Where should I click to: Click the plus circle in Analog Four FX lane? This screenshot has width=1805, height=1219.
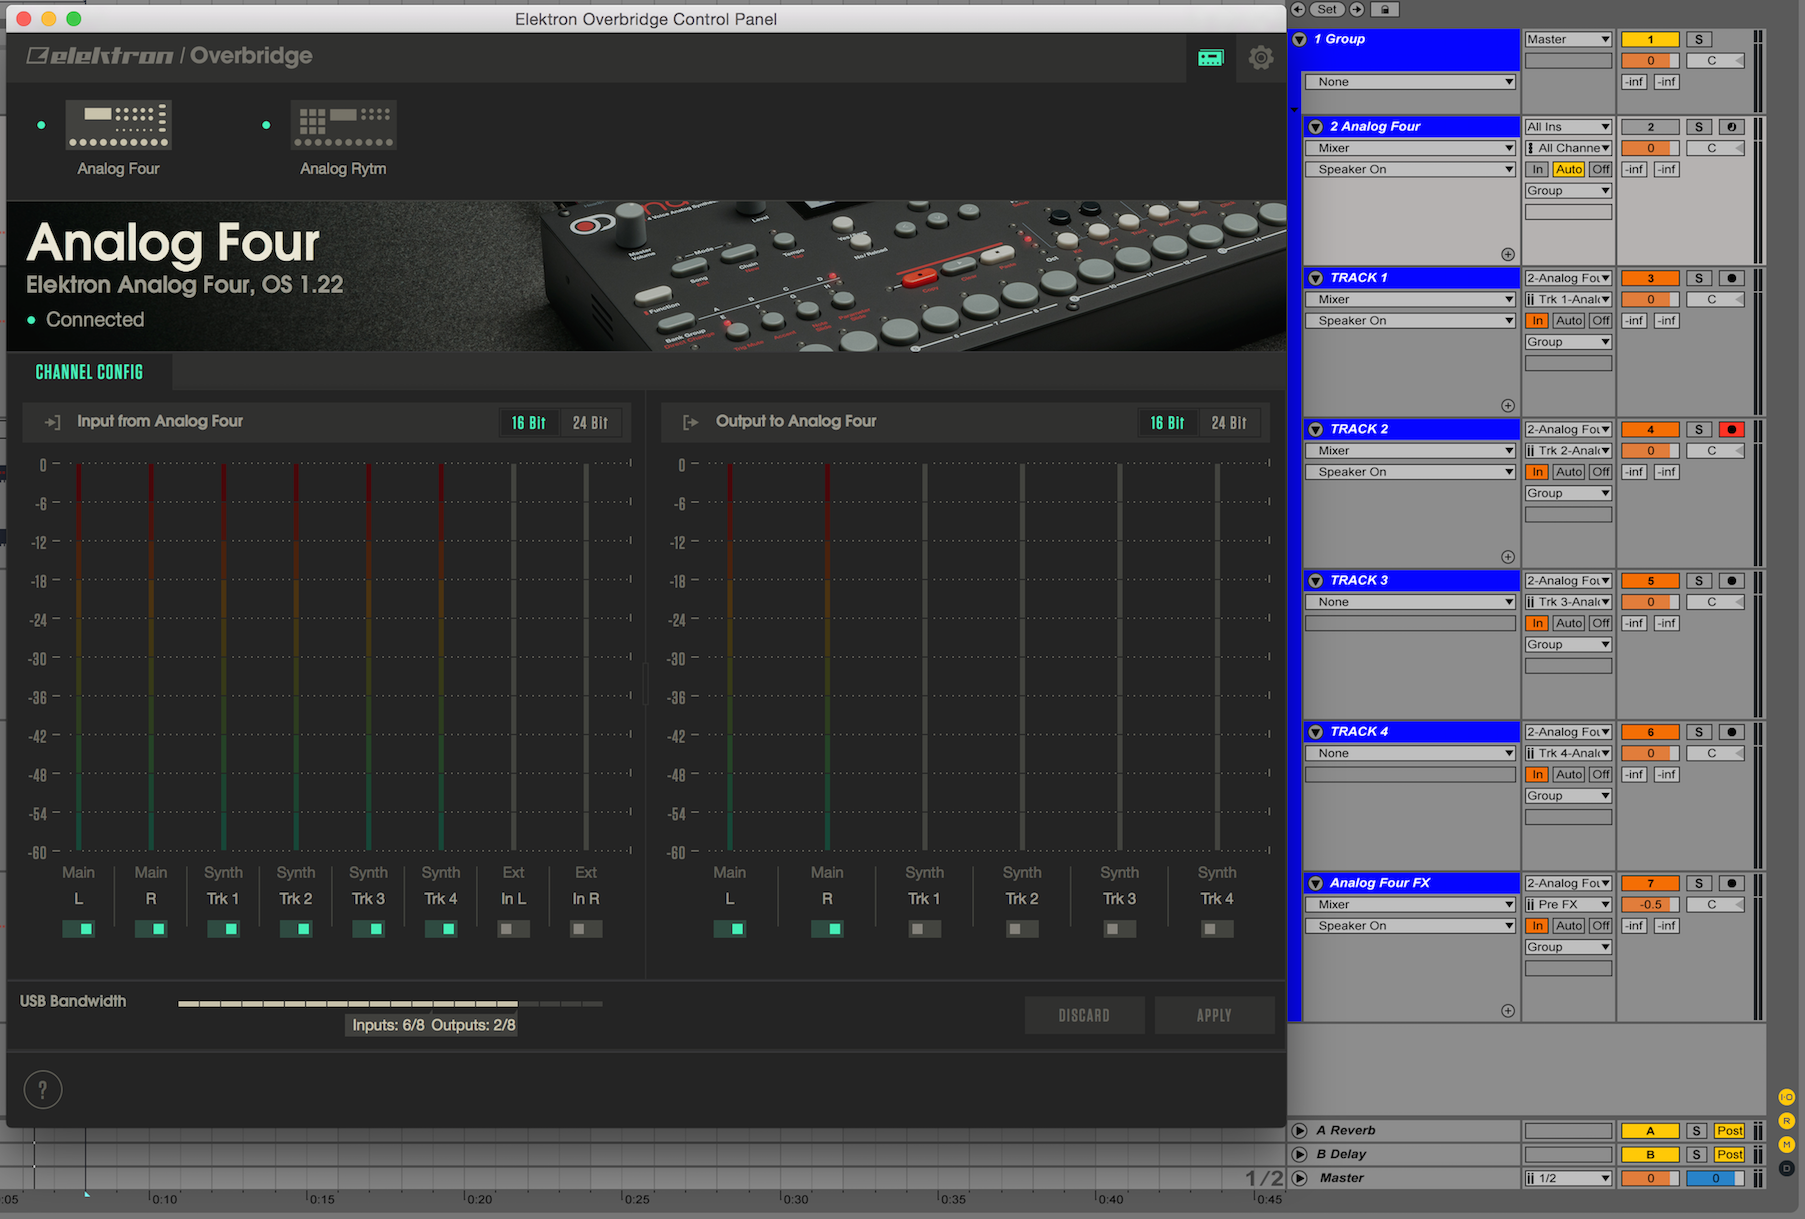tap(1508, 1011)
